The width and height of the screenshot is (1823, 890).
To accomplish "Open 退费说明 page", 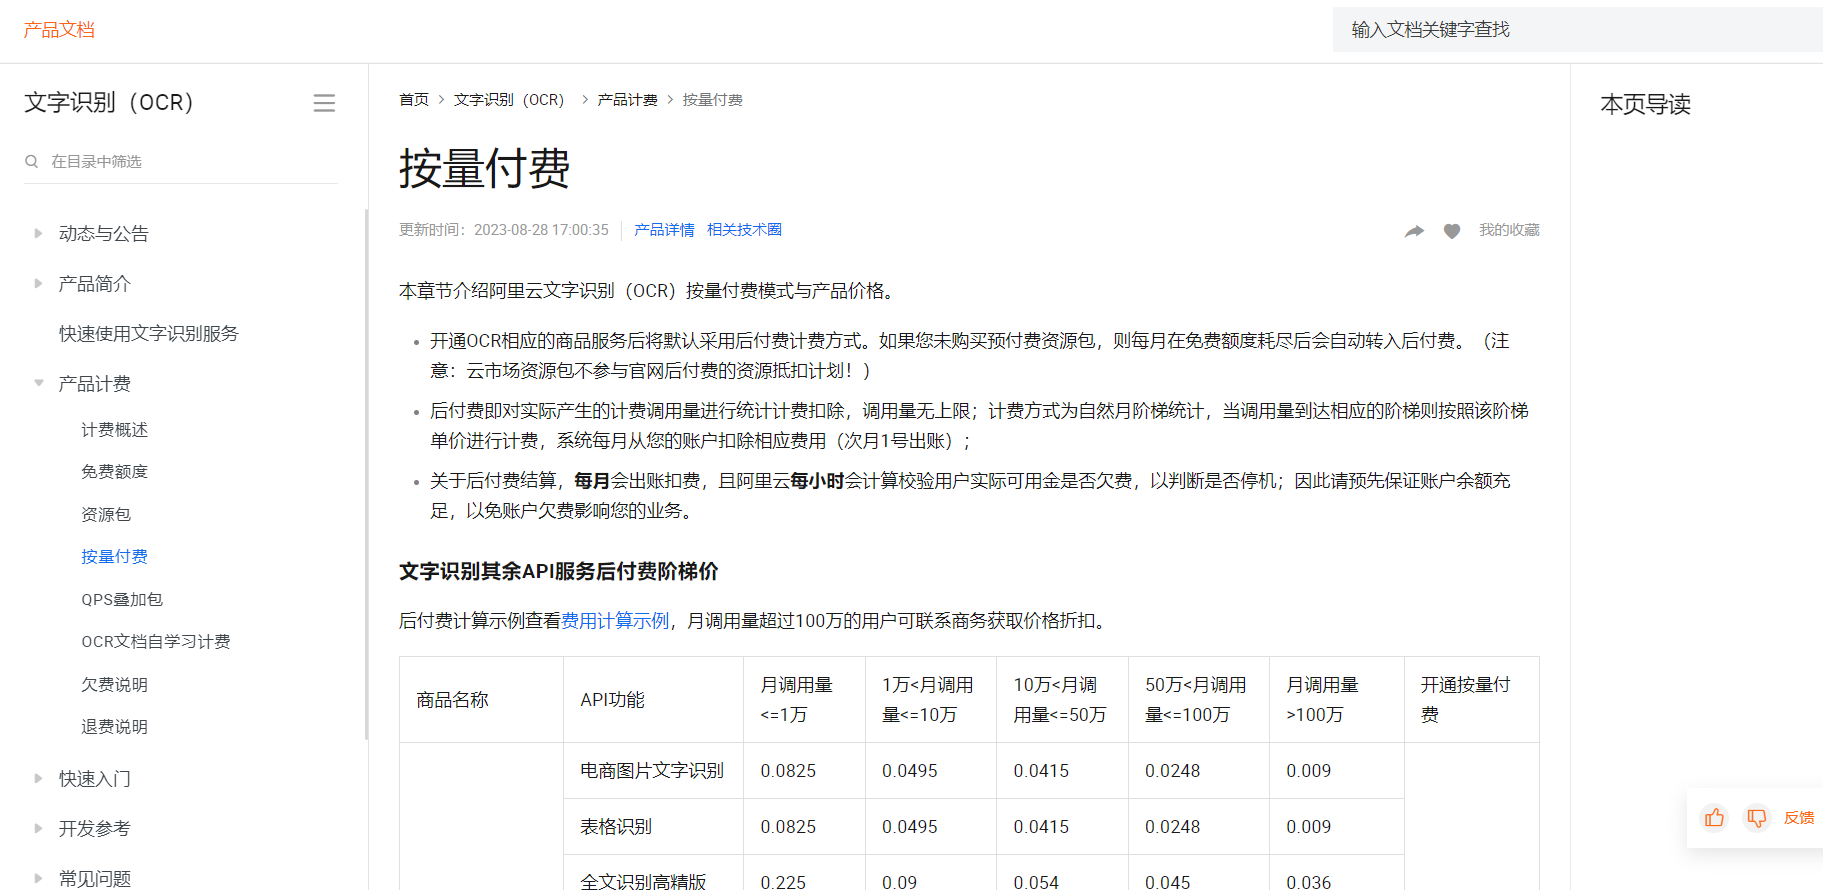I will [115, 727].
